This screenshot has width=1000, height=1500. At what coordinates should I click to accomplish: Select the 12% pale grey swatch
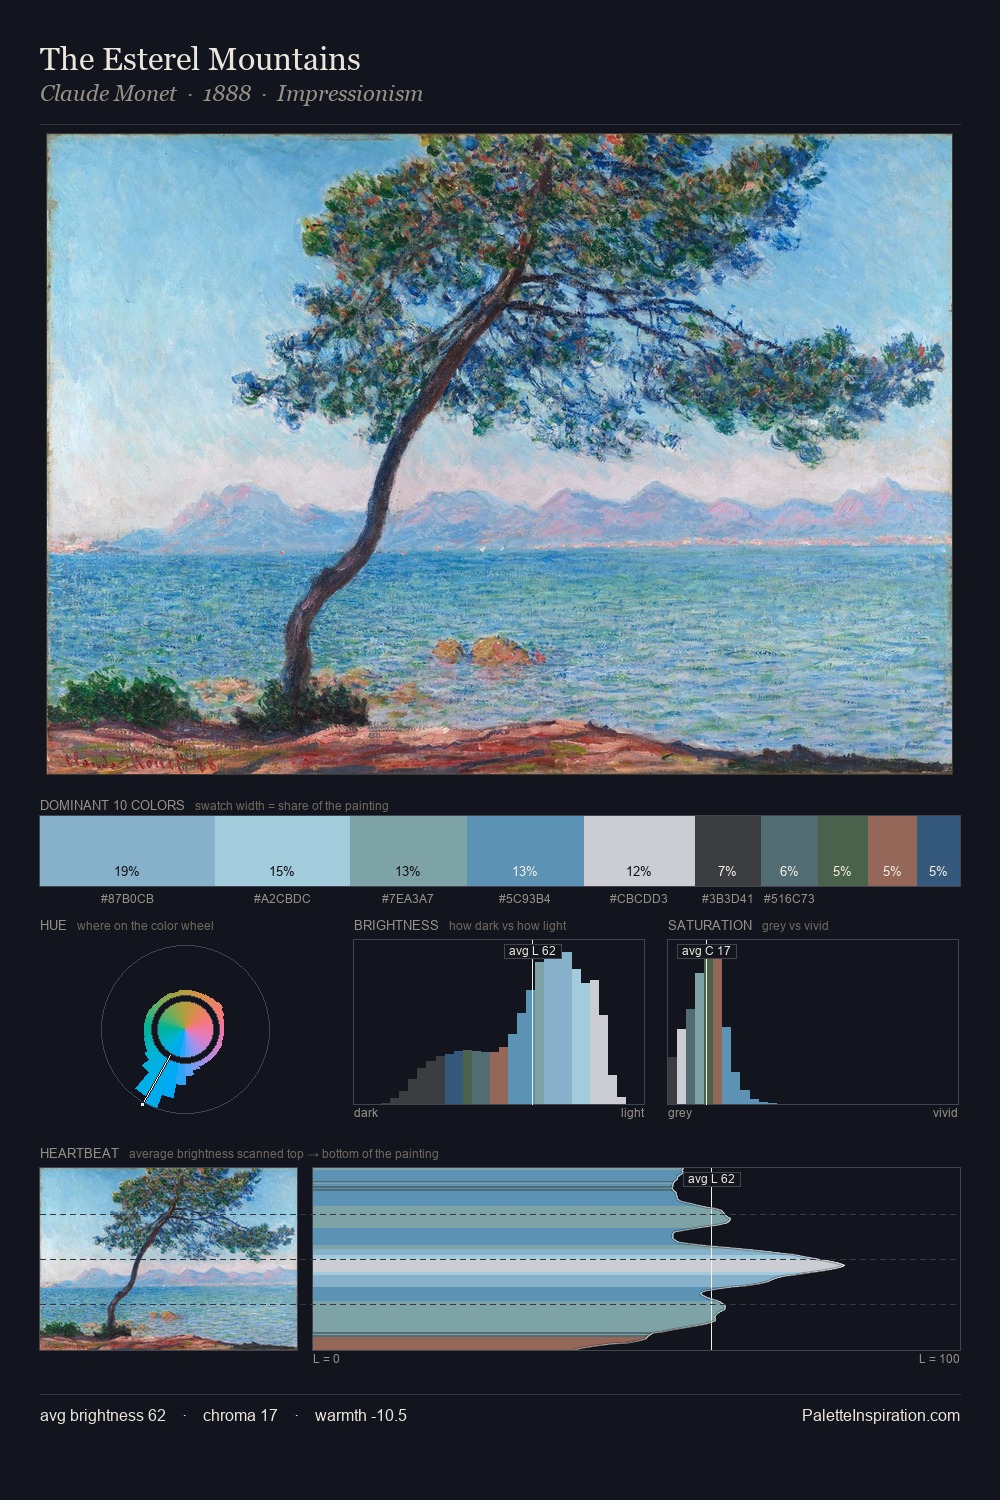(x=639, y=851)
